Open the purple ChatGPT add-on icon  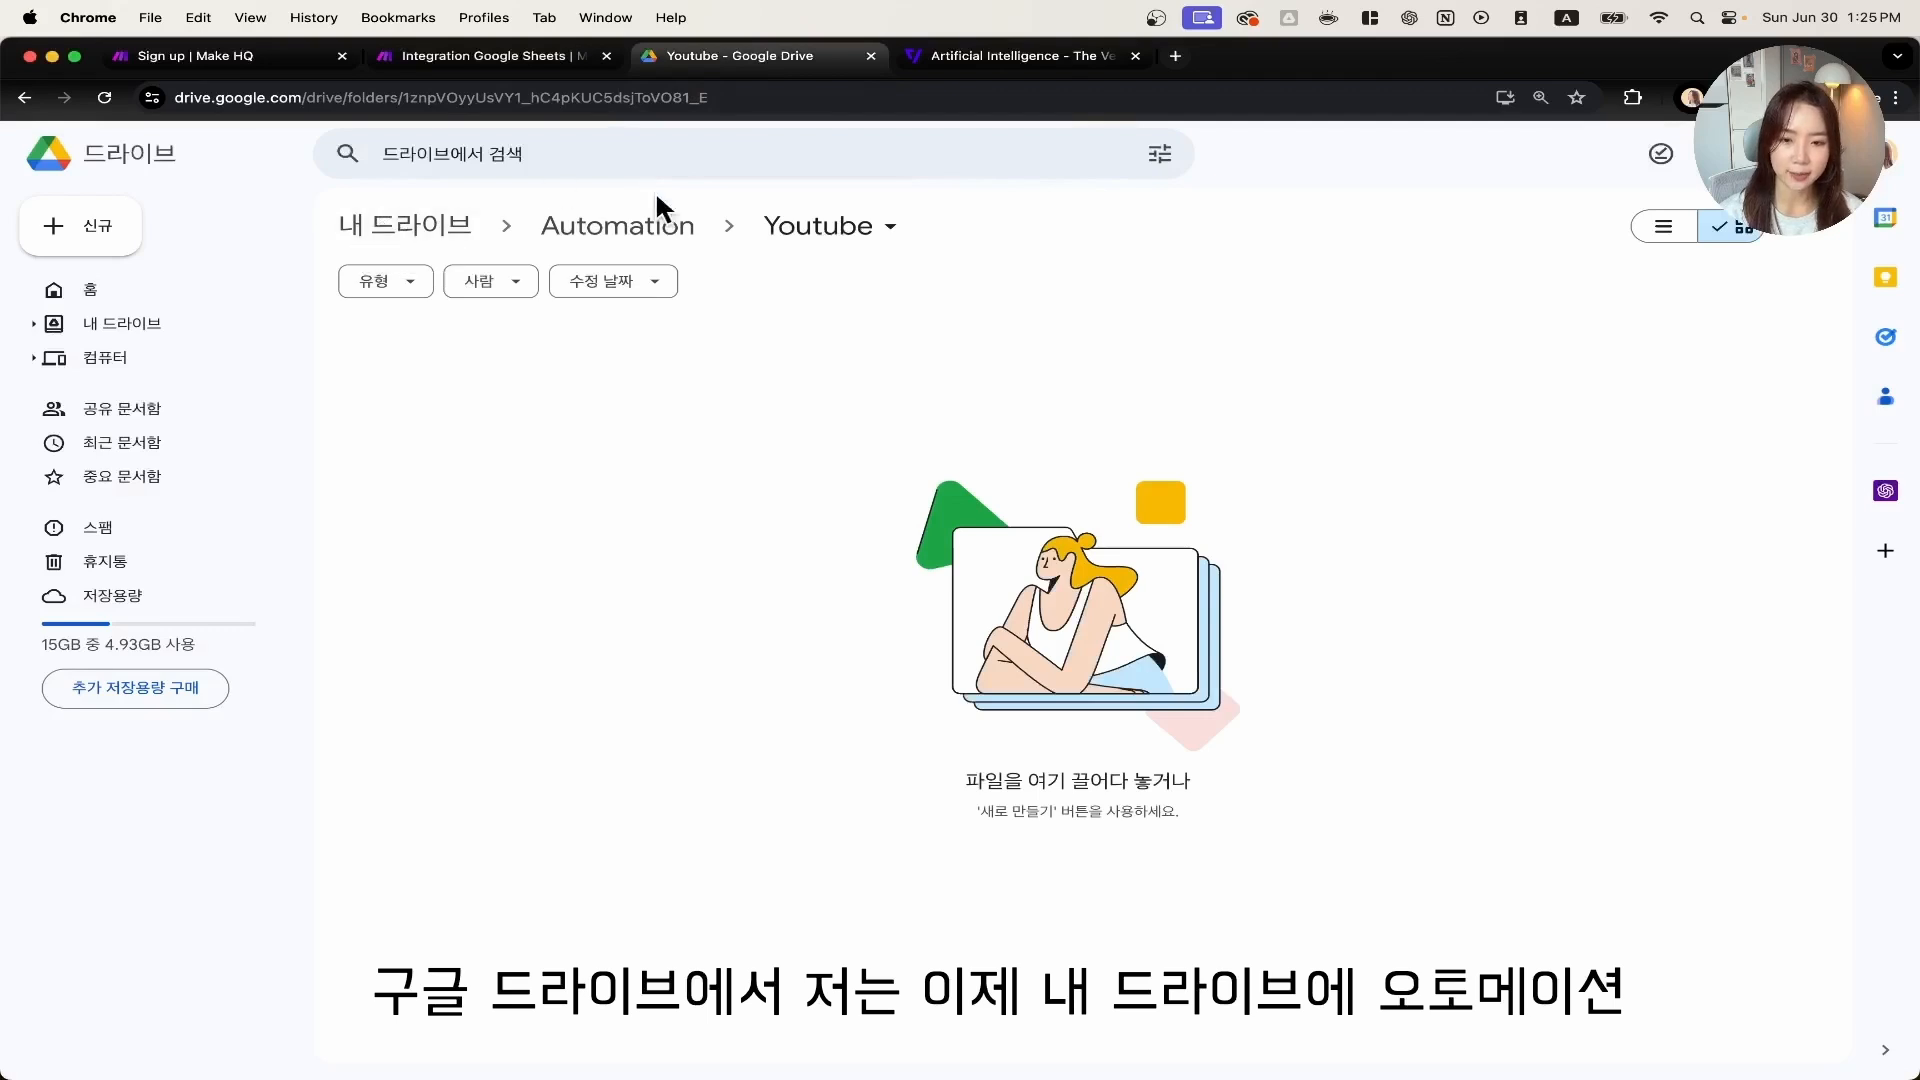[1885, 490]
